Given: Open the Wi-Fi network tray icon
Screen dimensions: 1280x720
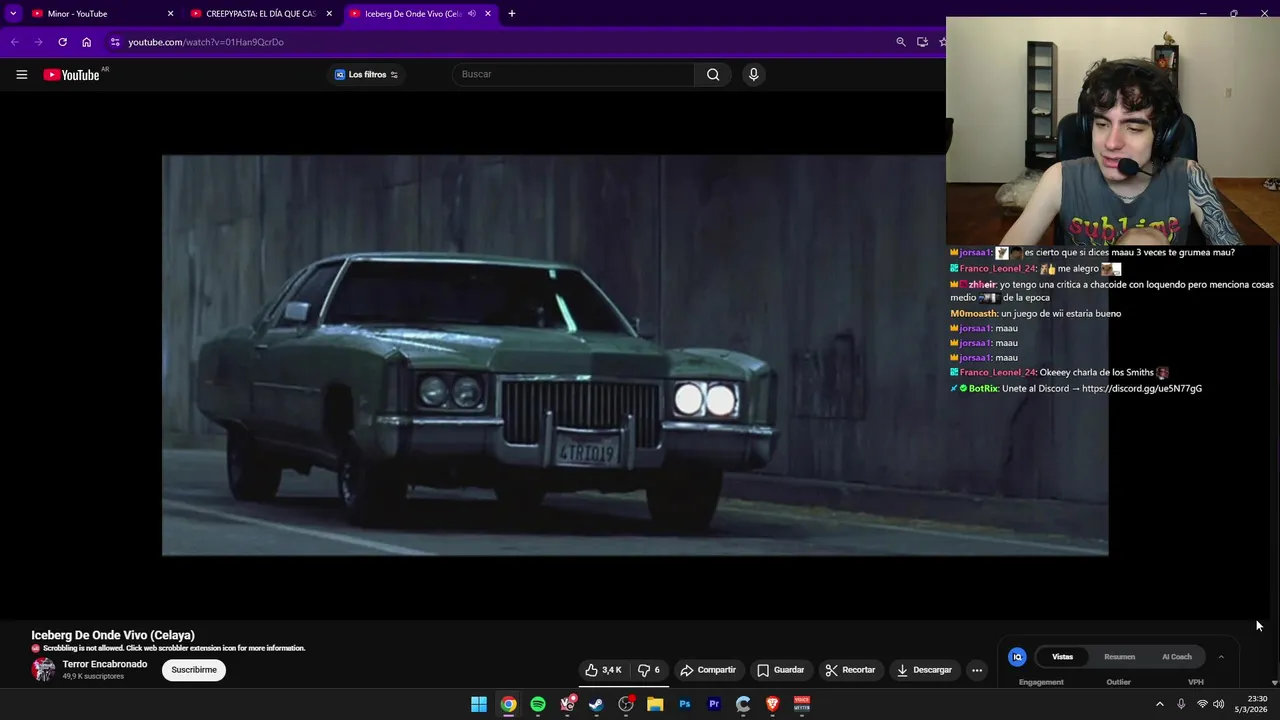Looking at the screenshot, I should (x=1202, y=704).
